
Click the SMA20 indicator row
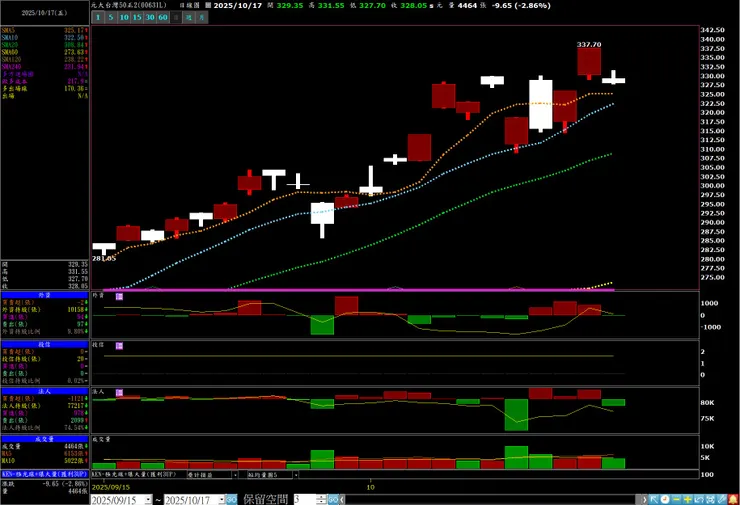45,45
